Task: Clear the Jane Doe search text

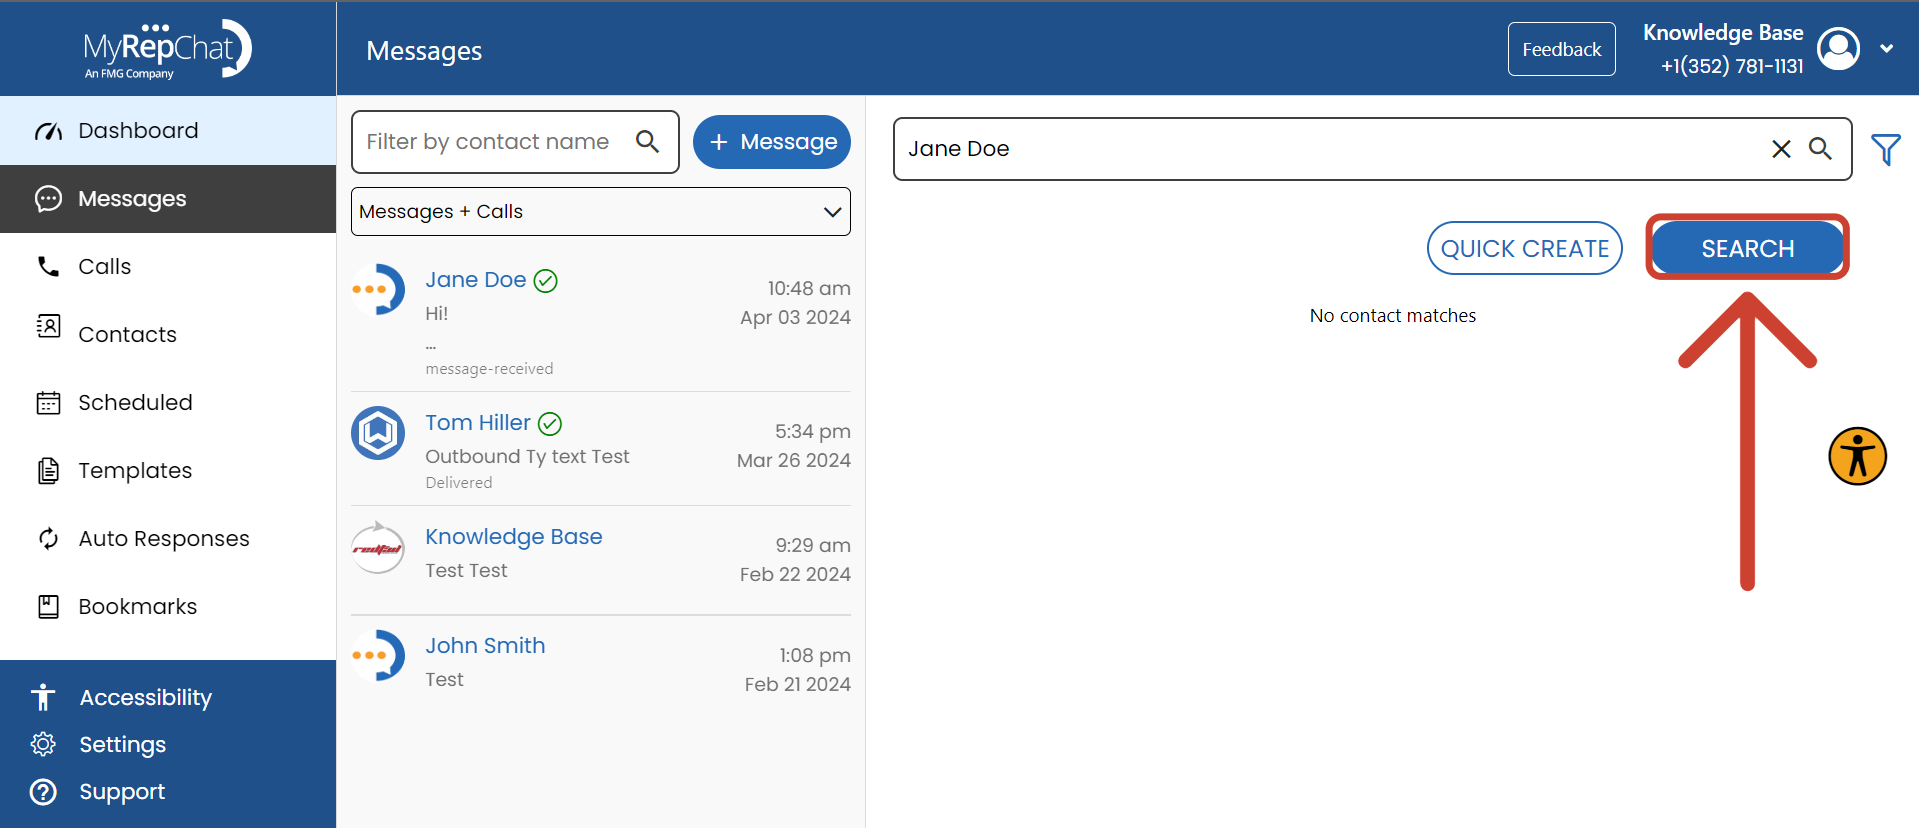Action: pyautogui.click(x=1781, y=149)
